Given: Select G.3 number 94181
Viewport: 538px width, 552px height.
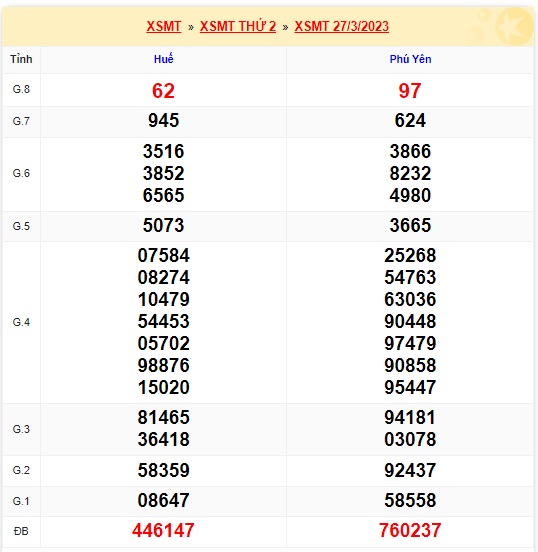Looking at the screenshot, I should 410,418.
